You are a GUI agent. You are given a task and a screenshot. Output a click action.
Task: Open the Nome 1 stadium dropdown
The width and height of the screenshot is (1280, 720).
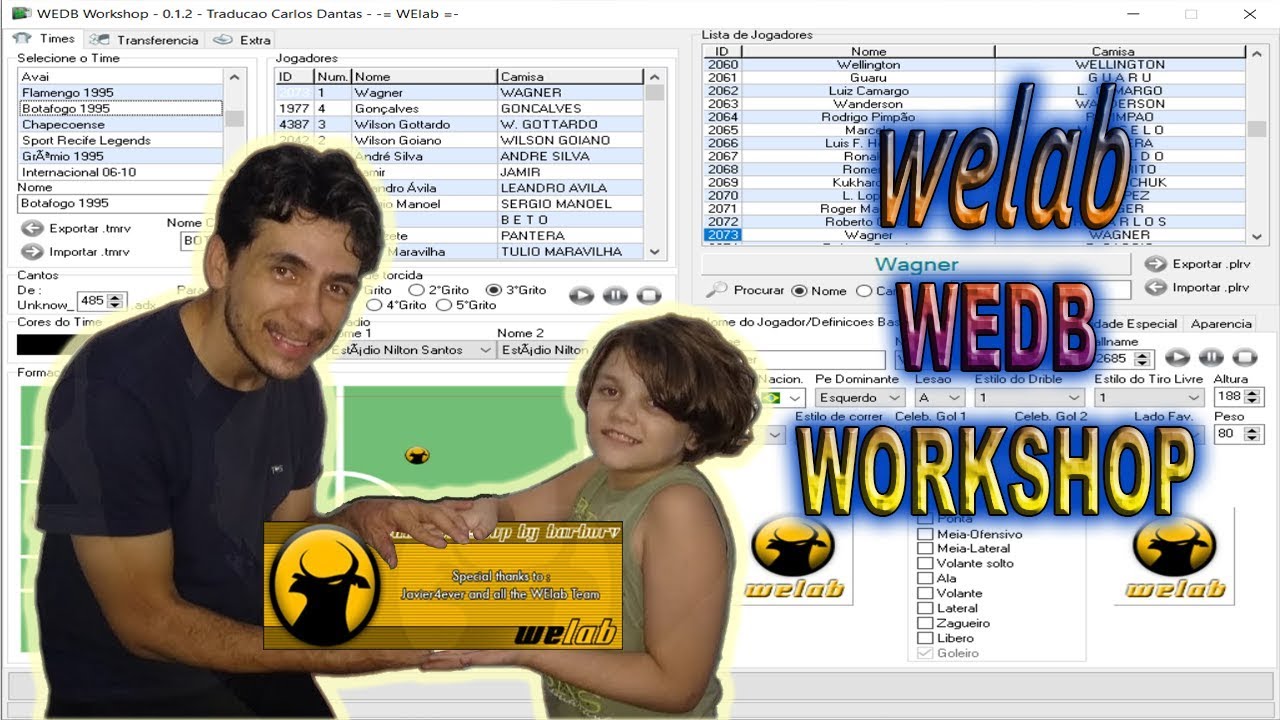click(485, 350)
